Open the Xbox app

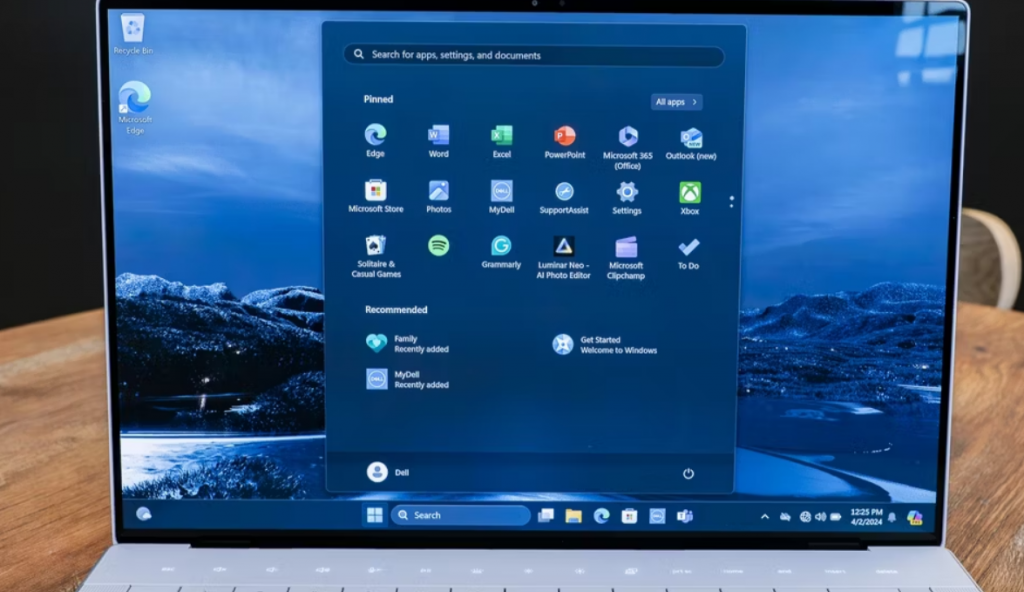(x=689, y=192)
